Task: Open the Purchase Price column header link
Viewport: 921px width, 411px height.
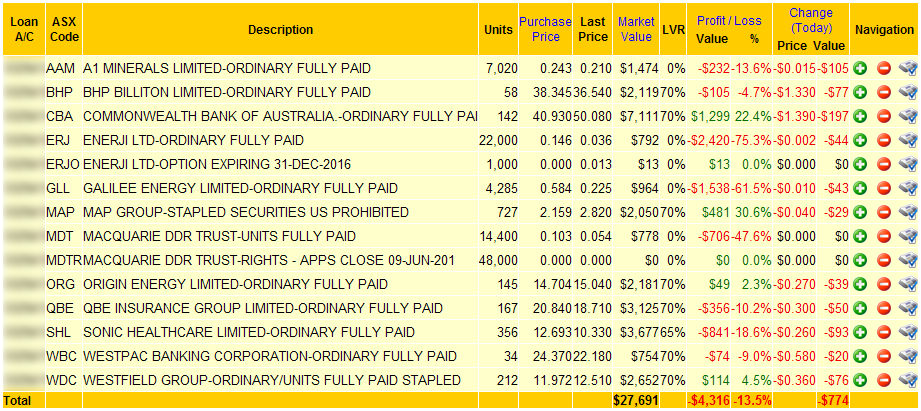Action: pos(545,29)
